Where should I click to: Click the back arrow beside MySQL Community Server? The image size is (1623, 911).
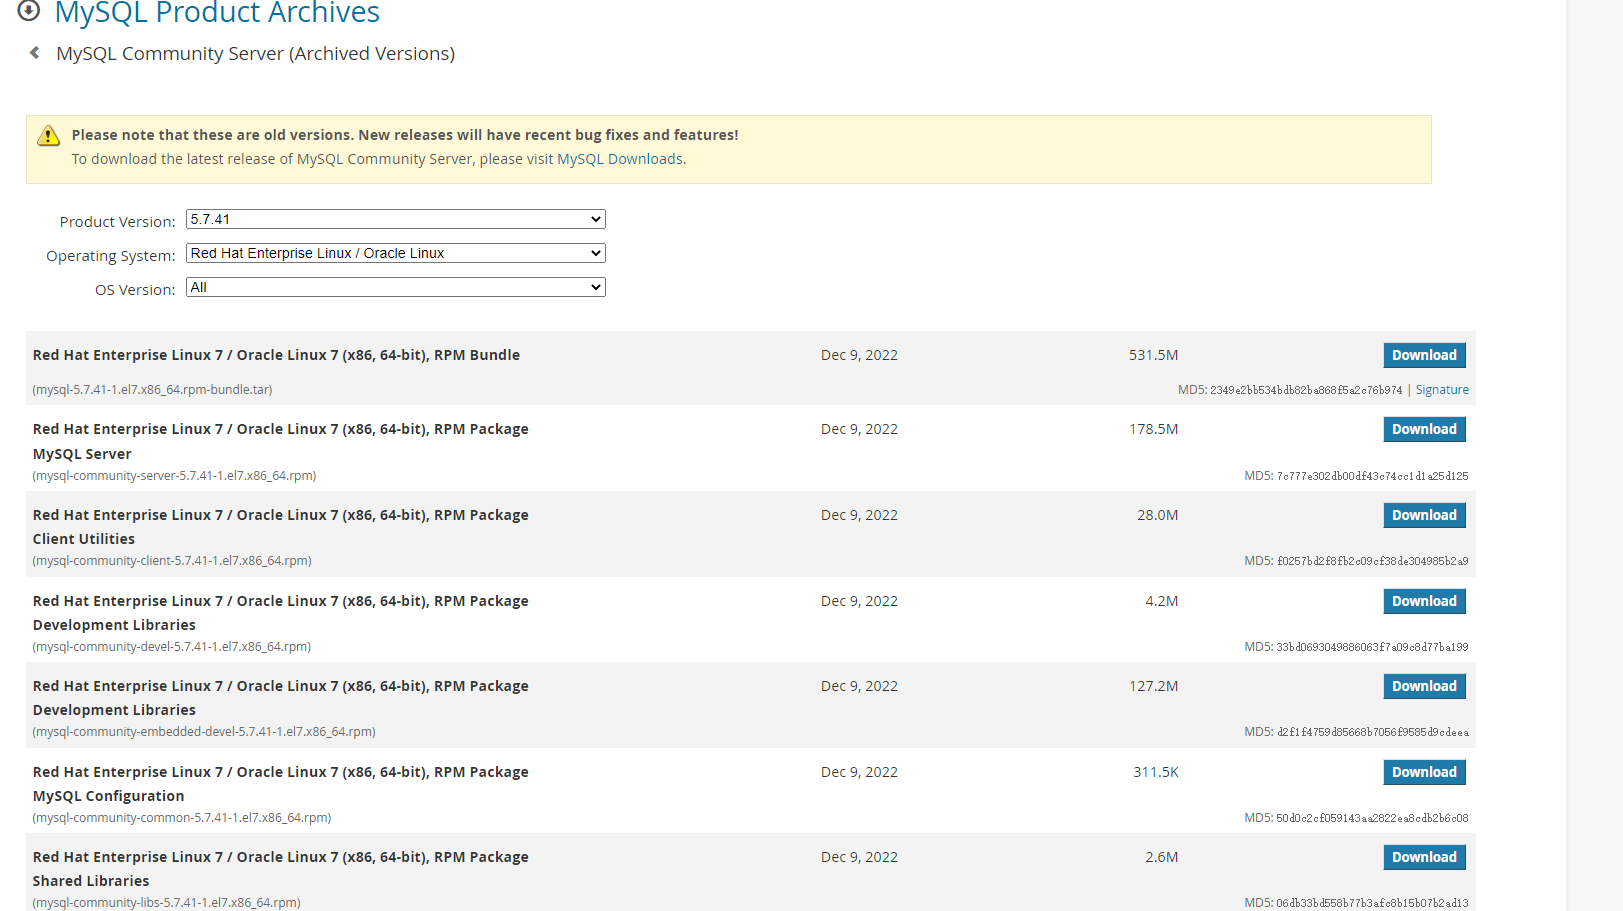tap(35, 53)
